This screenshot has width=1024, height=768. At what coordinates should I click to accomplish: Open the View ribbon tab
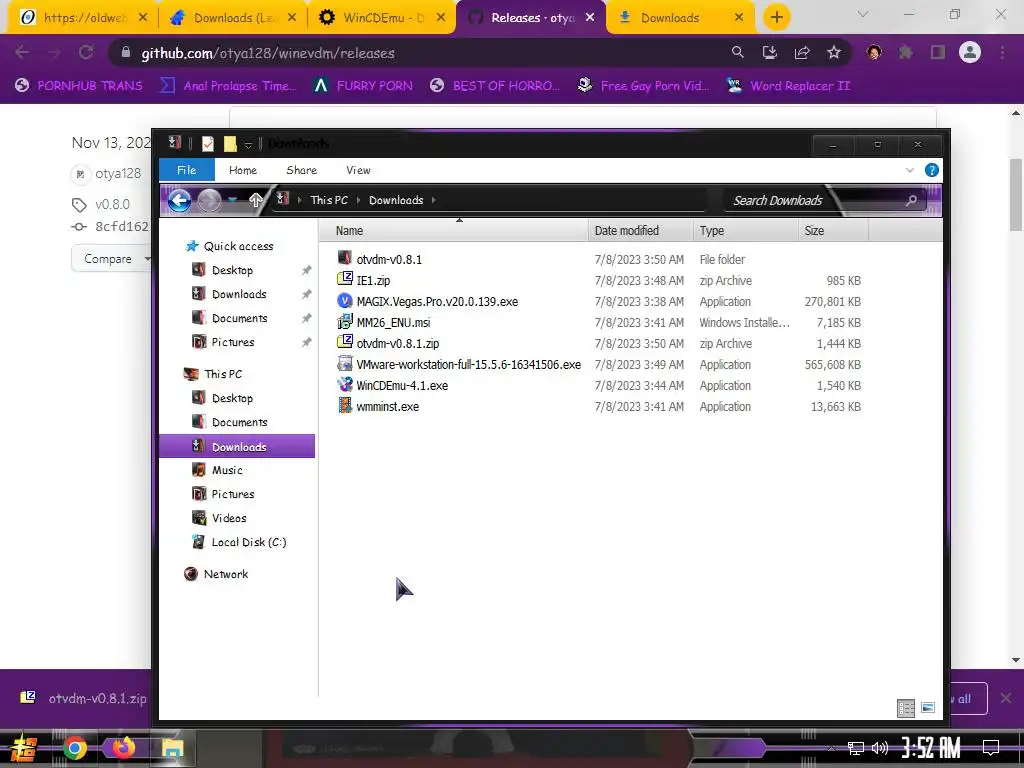358,170
